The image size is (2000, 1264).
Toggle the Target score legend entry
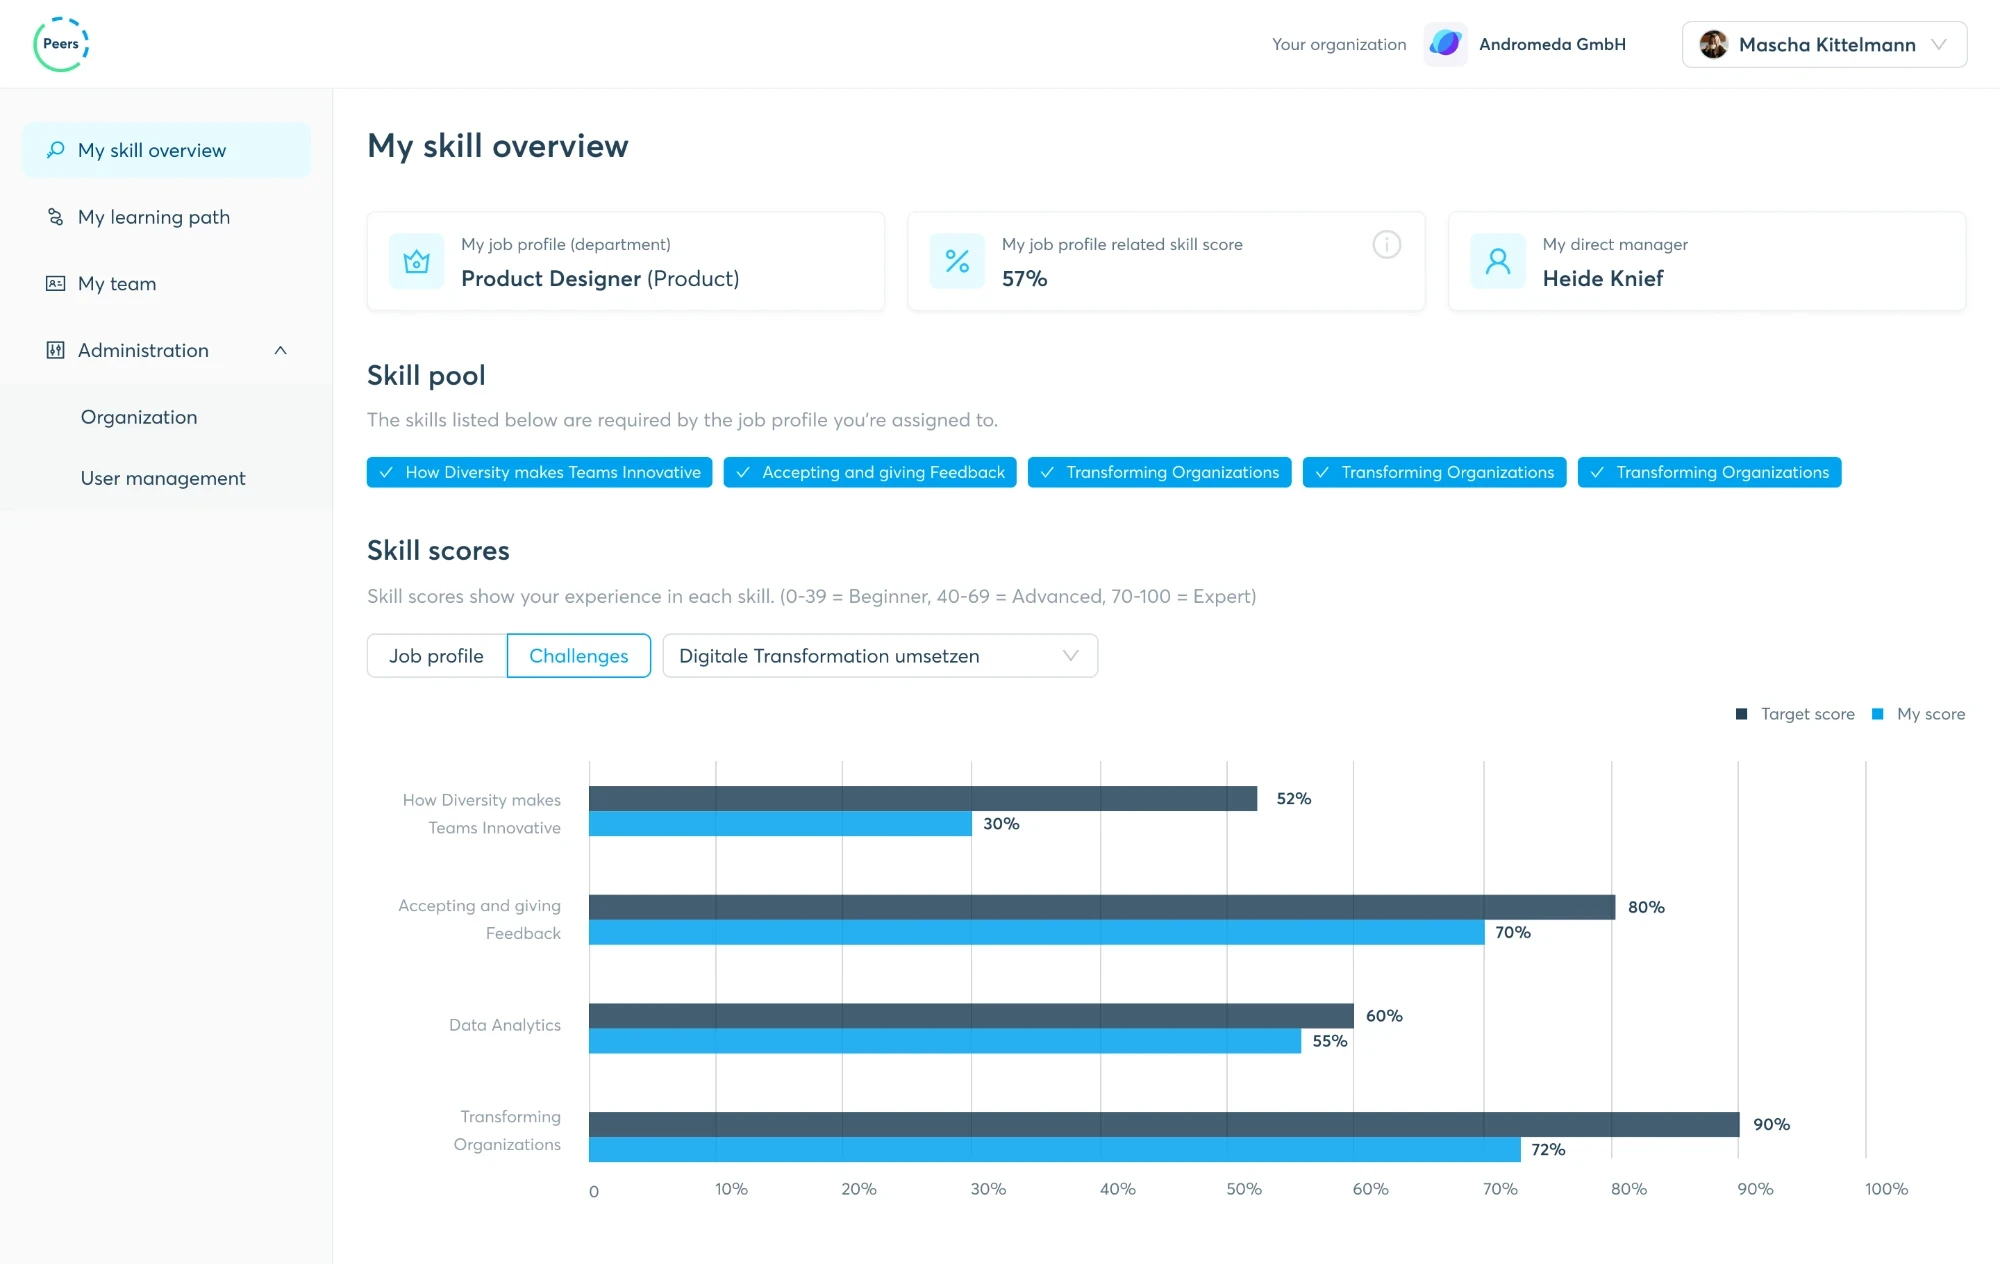point(1796,714)
